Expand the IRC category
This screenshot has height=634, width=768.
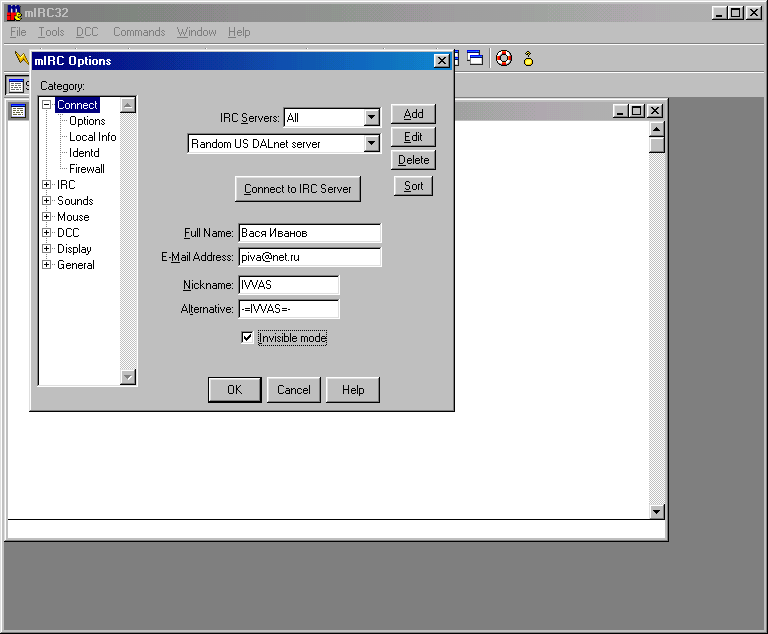[x=47, y=185]
